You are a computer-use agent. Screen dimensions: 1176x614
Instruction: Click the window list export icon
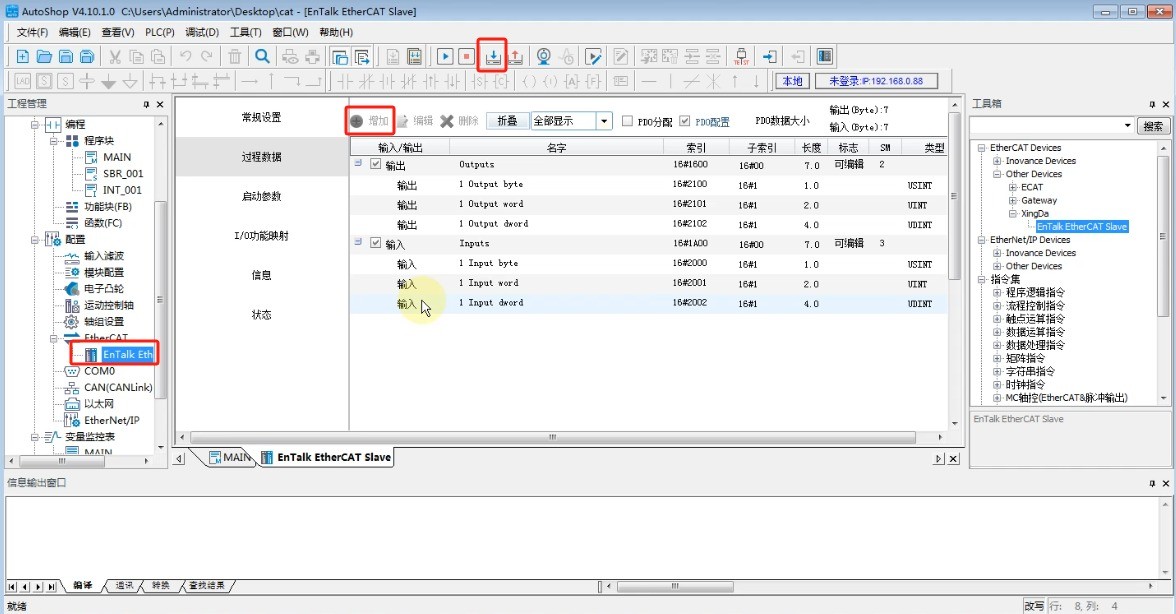(362, 56)
